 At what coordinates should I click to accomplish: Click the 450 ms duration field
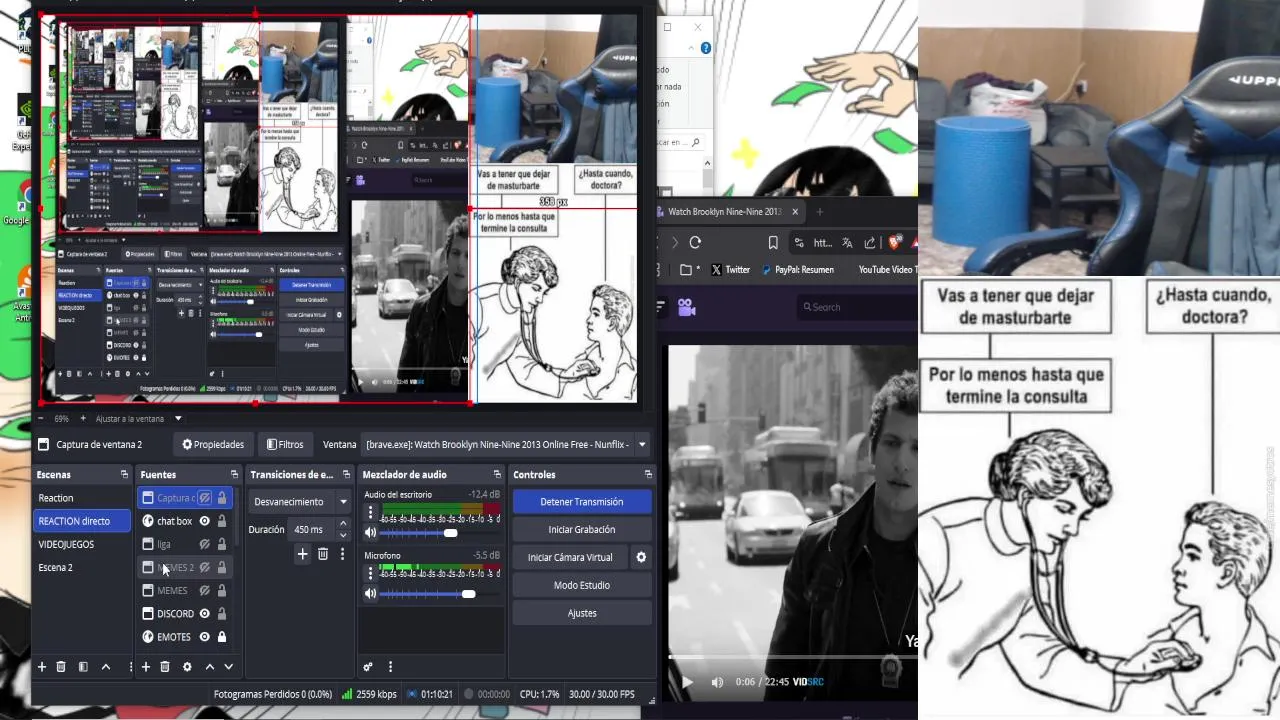click(313, 529)
